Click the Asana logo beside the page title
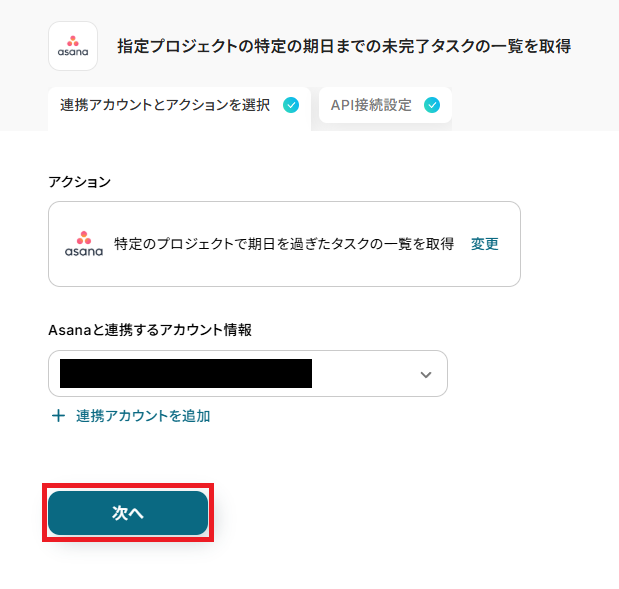The width and height of the screenshot is (619, 589). 73,46
